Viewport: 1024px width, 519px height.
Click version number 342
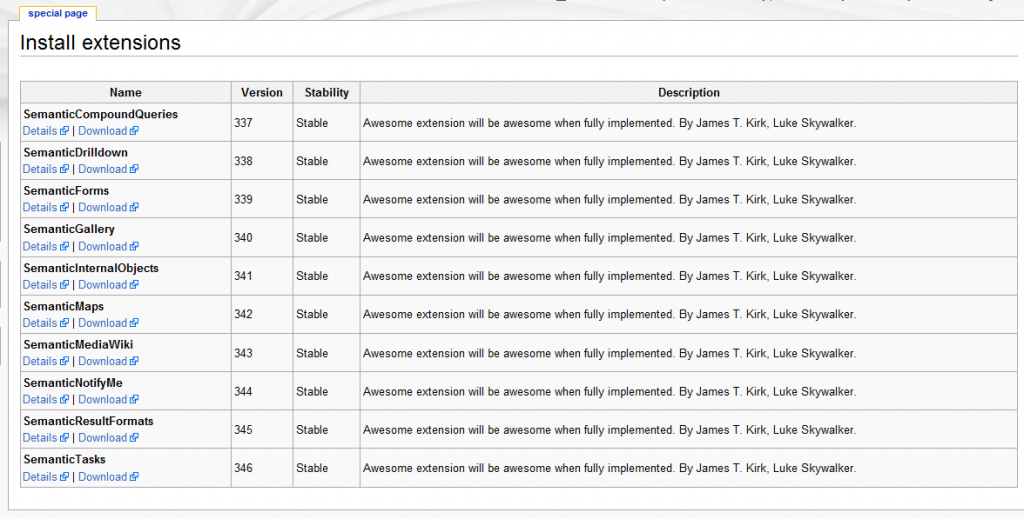244,315
